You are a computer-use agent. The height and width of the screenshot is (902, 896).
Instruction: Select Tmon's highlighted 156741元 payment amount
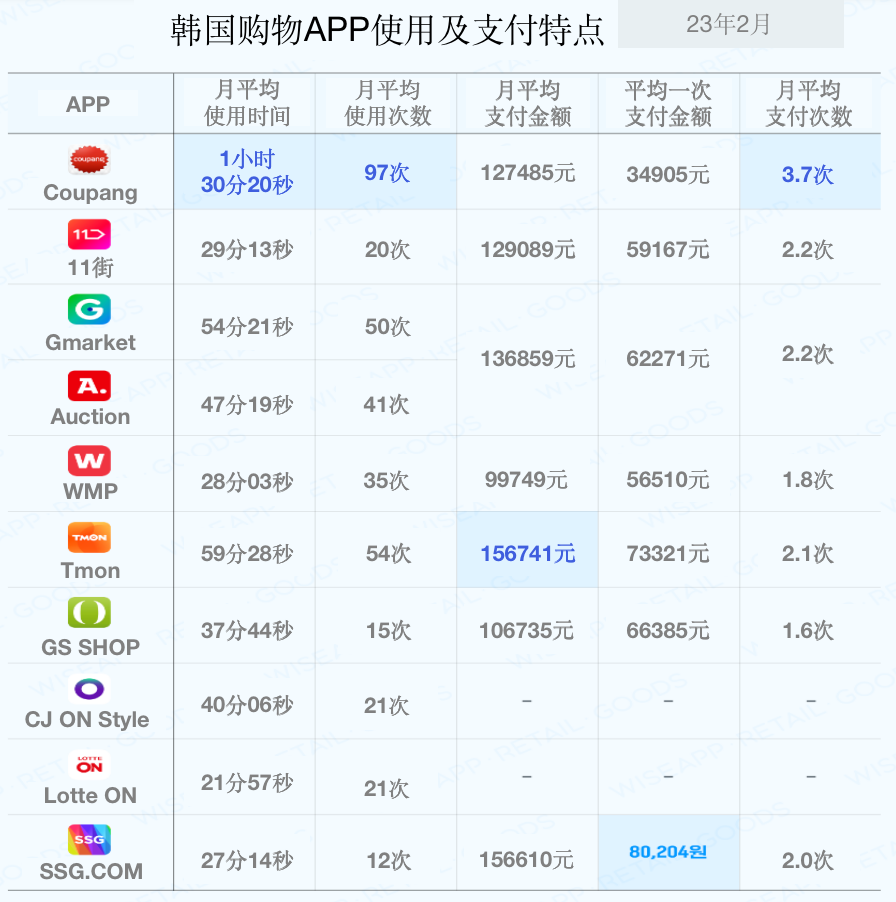tap(527, 551)
